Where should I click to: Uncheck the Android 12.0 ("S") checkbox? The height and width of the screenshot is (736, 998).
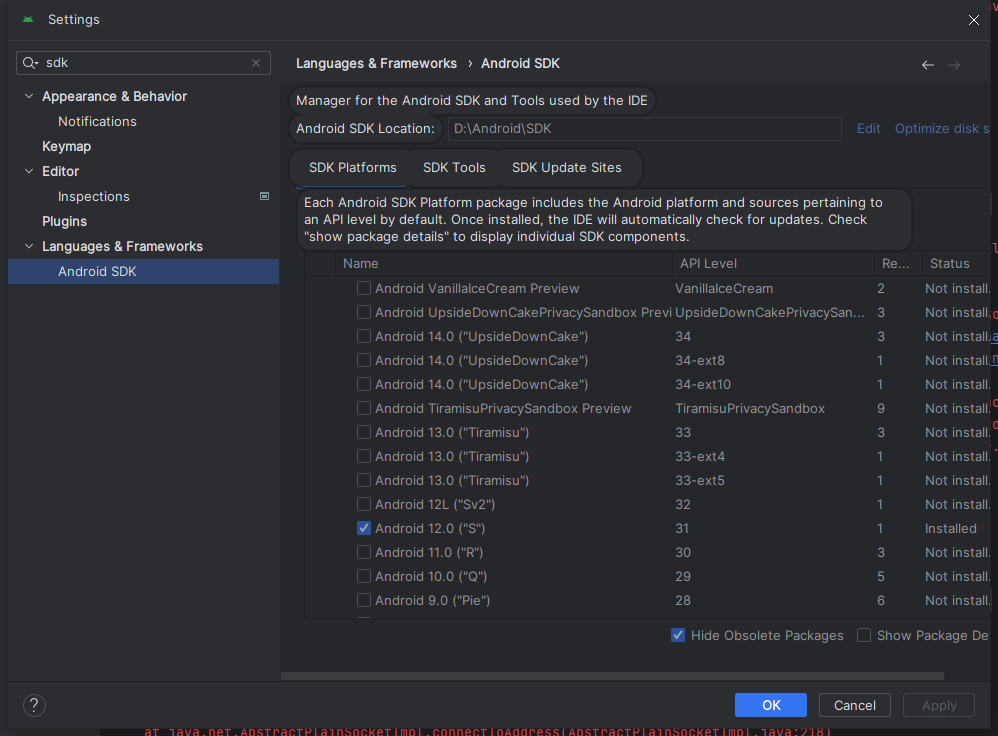click(x=364, y=528)
